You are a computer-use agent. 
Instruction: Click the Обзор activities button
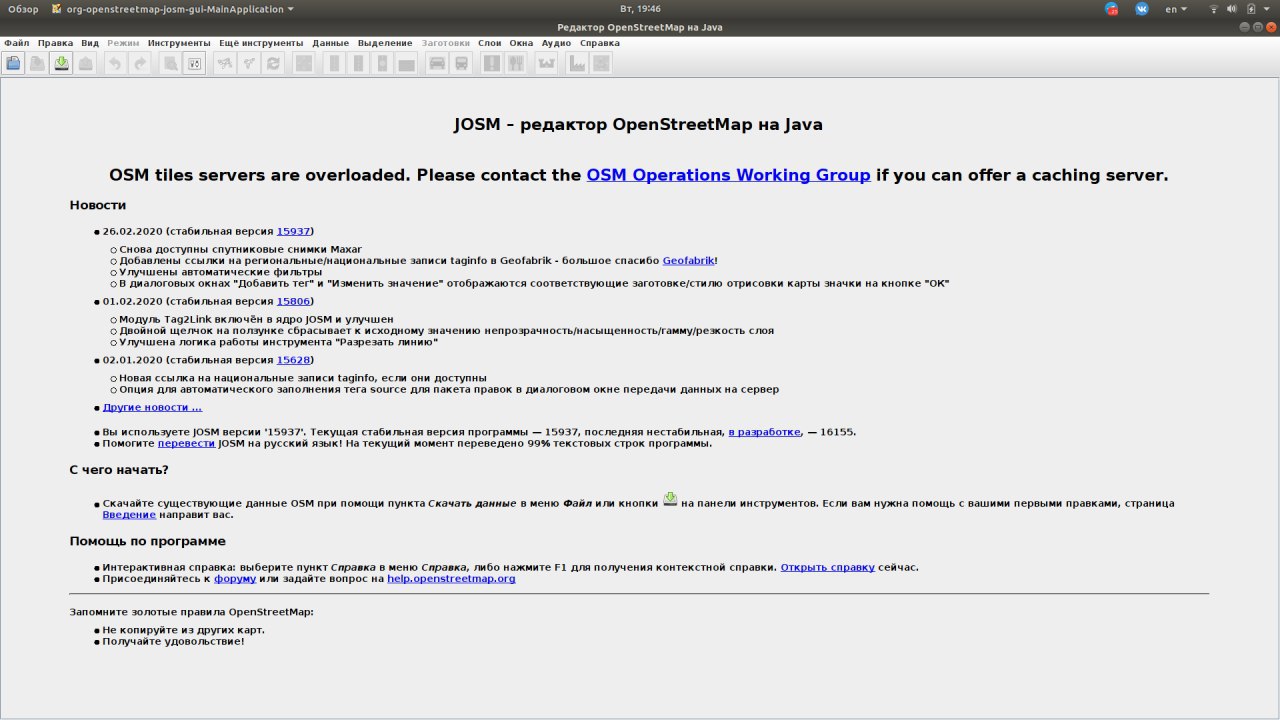point(23,9)
